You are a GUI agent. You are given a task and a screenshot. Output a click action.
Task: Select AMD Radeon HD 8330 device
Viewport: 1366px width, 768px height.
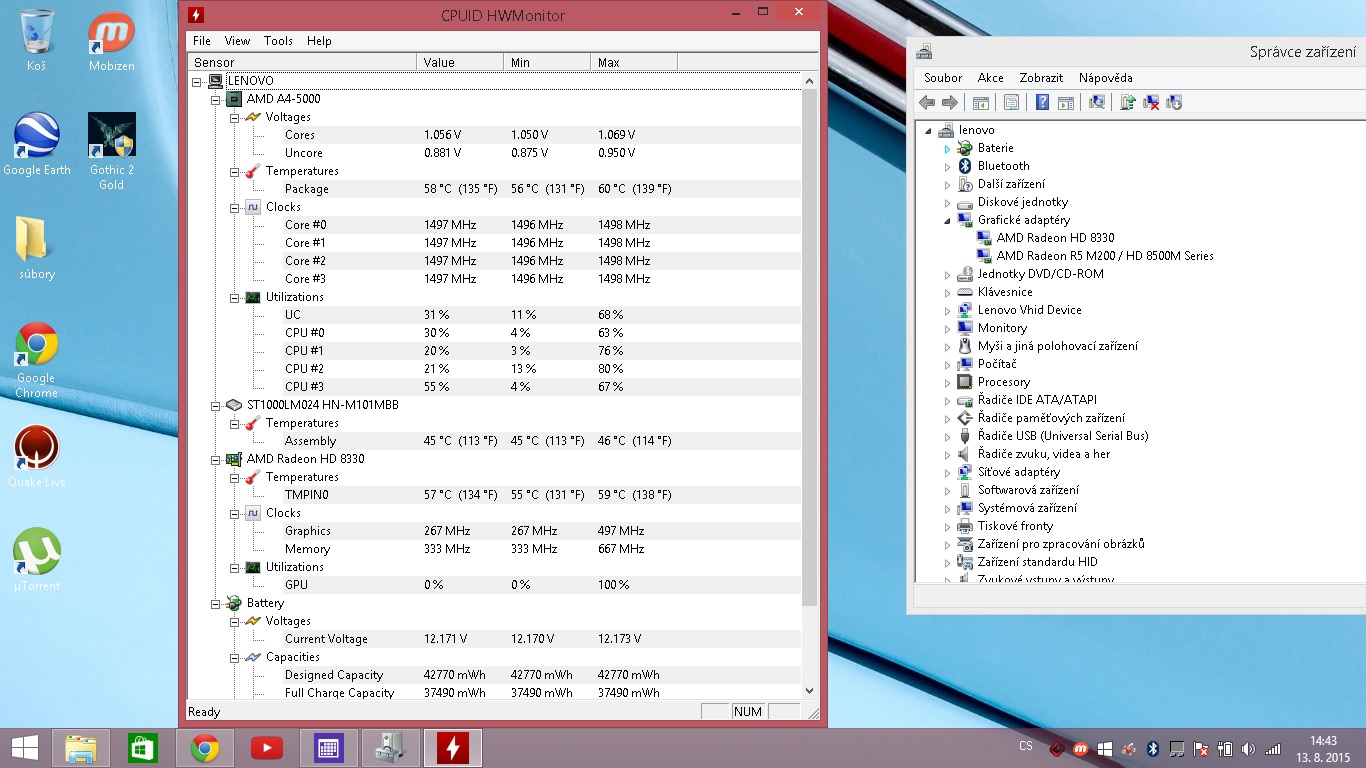tap(1055, 238)
